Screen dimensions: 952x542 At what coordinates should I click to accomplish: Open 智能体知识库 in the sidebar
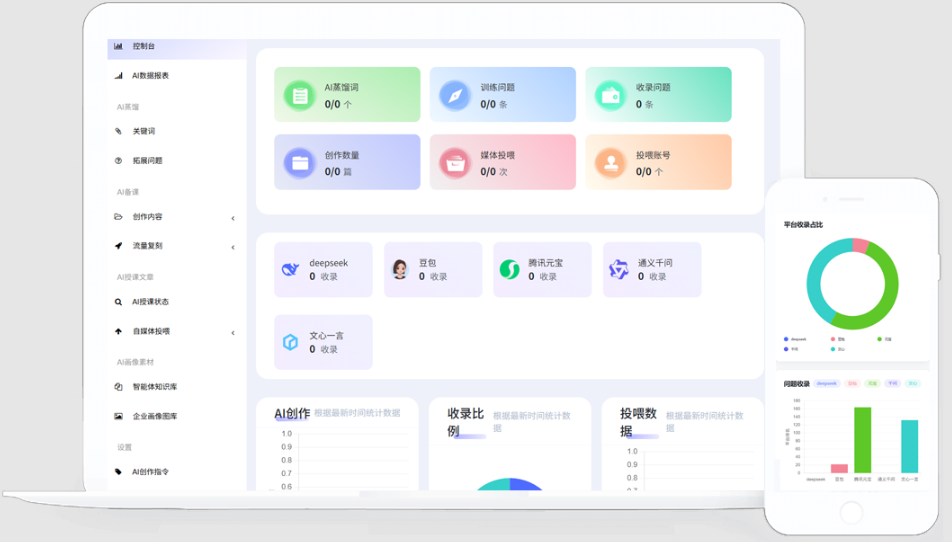pyautogui.click(x=155, y=387)
